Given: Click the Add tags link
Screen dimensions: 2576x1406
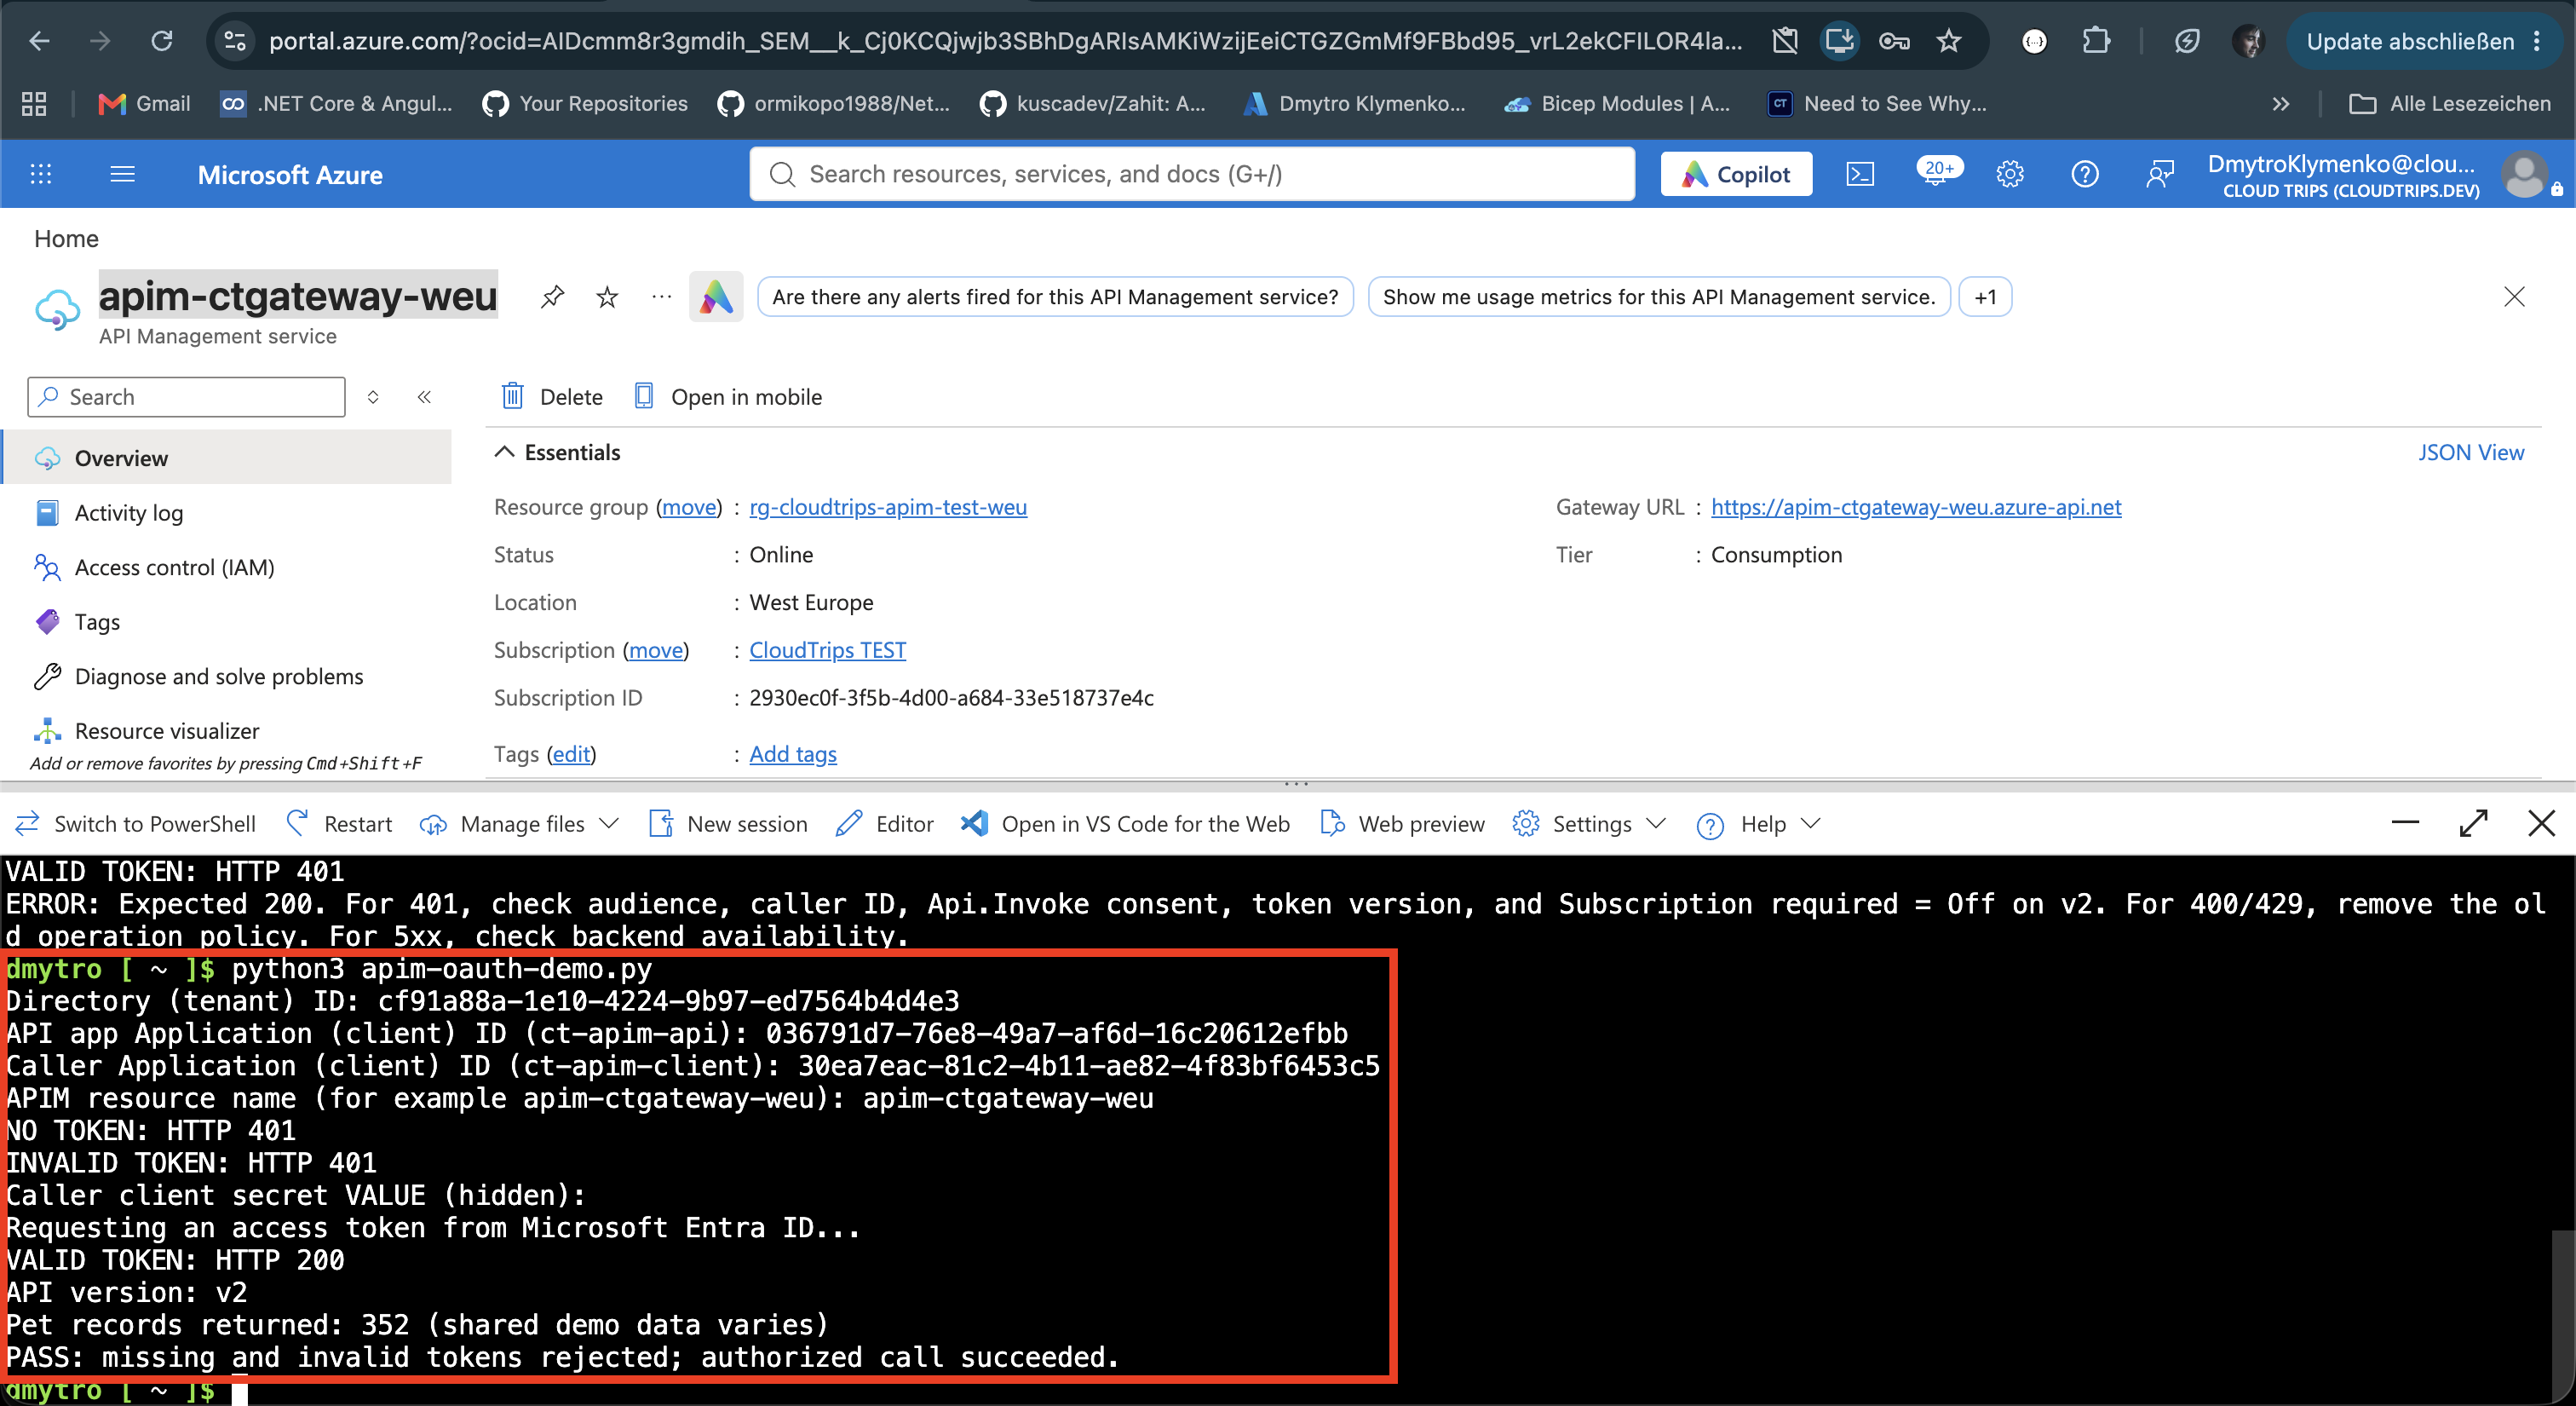Looking at the screenshot, I should [x=793, y=754].
